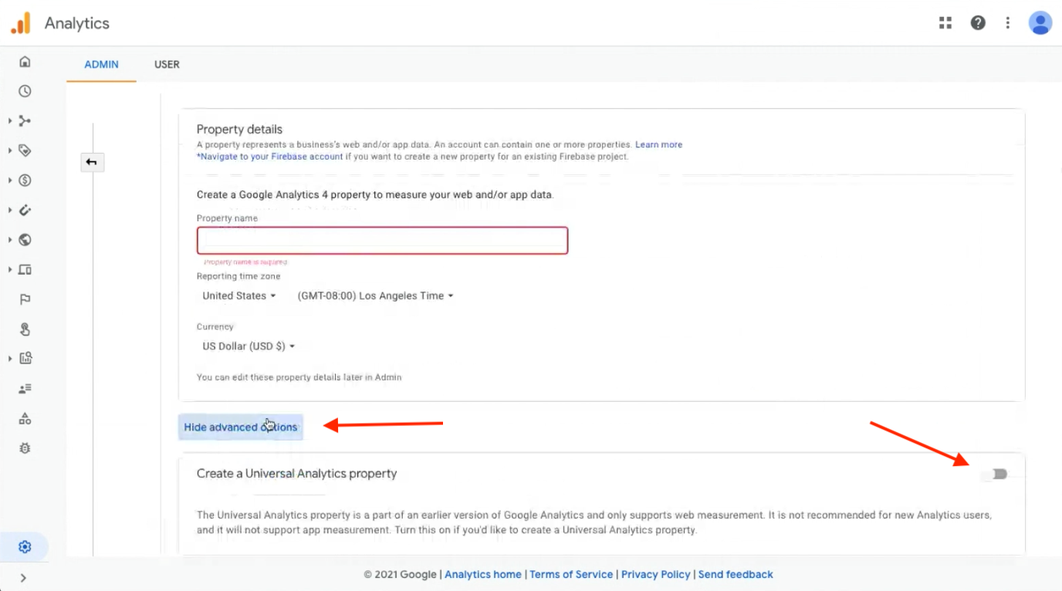Click Hide advanced options

click(240, 427)
